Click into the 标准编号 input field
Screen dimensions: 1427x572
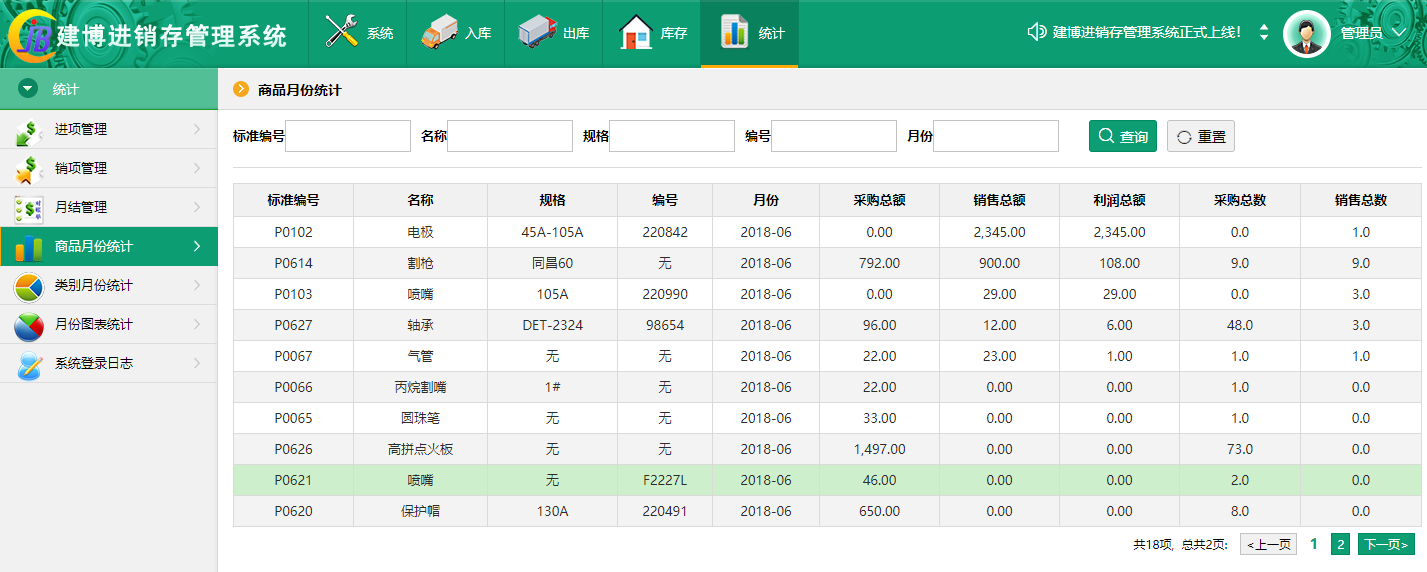(x=348, y=136)
